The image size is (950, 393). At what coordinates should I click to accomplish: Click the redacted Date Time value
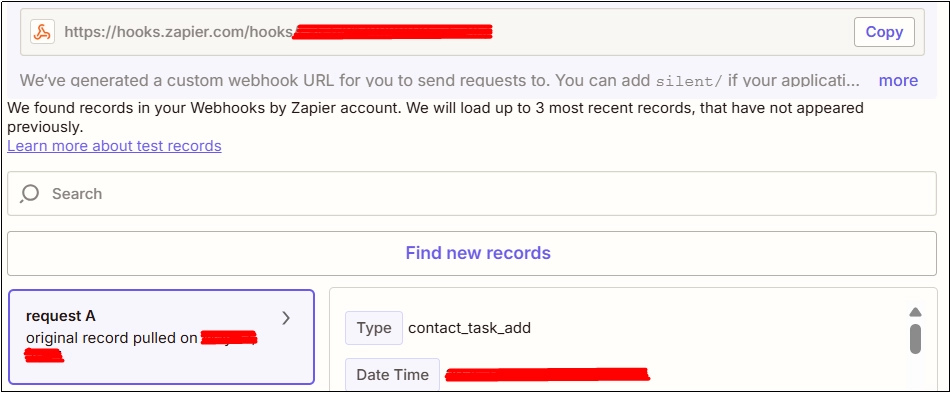tap(547, 375)
